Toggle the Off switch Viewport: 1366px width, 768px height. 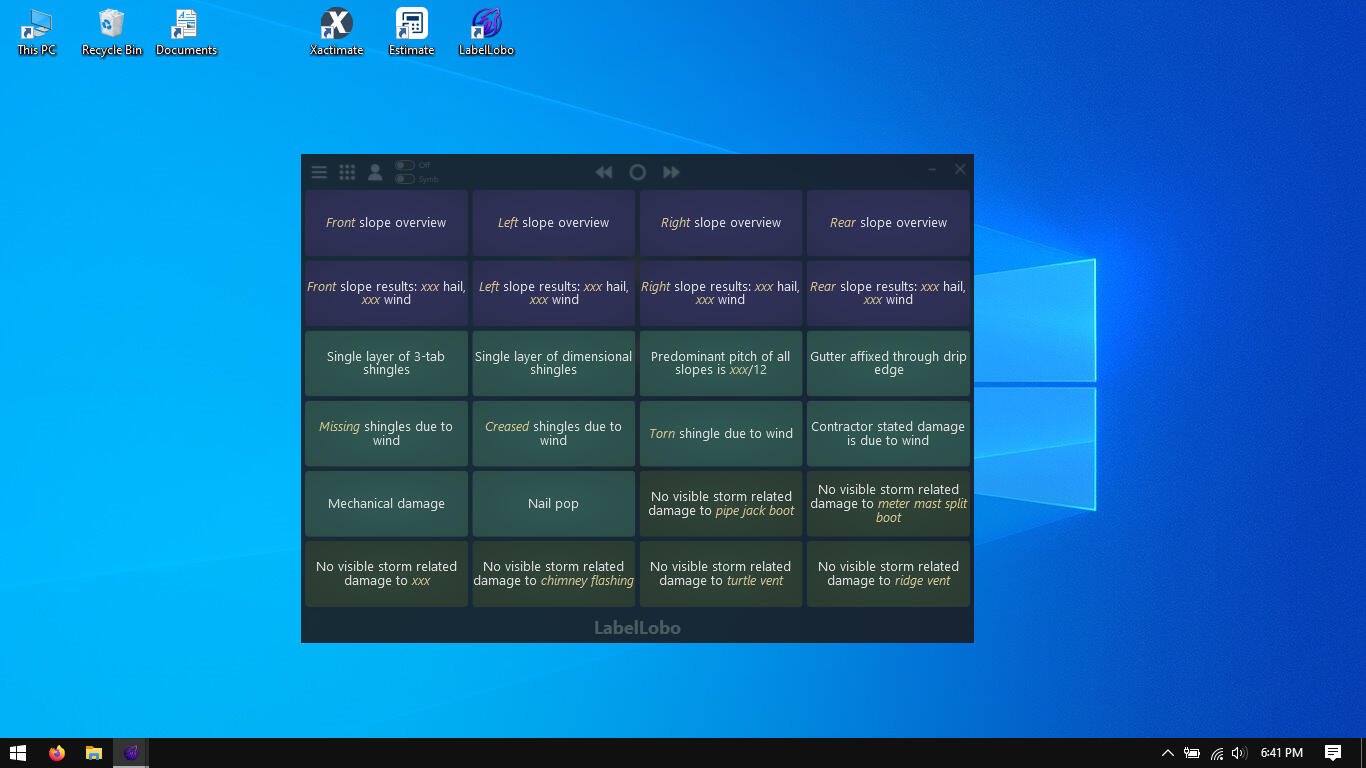405,165
